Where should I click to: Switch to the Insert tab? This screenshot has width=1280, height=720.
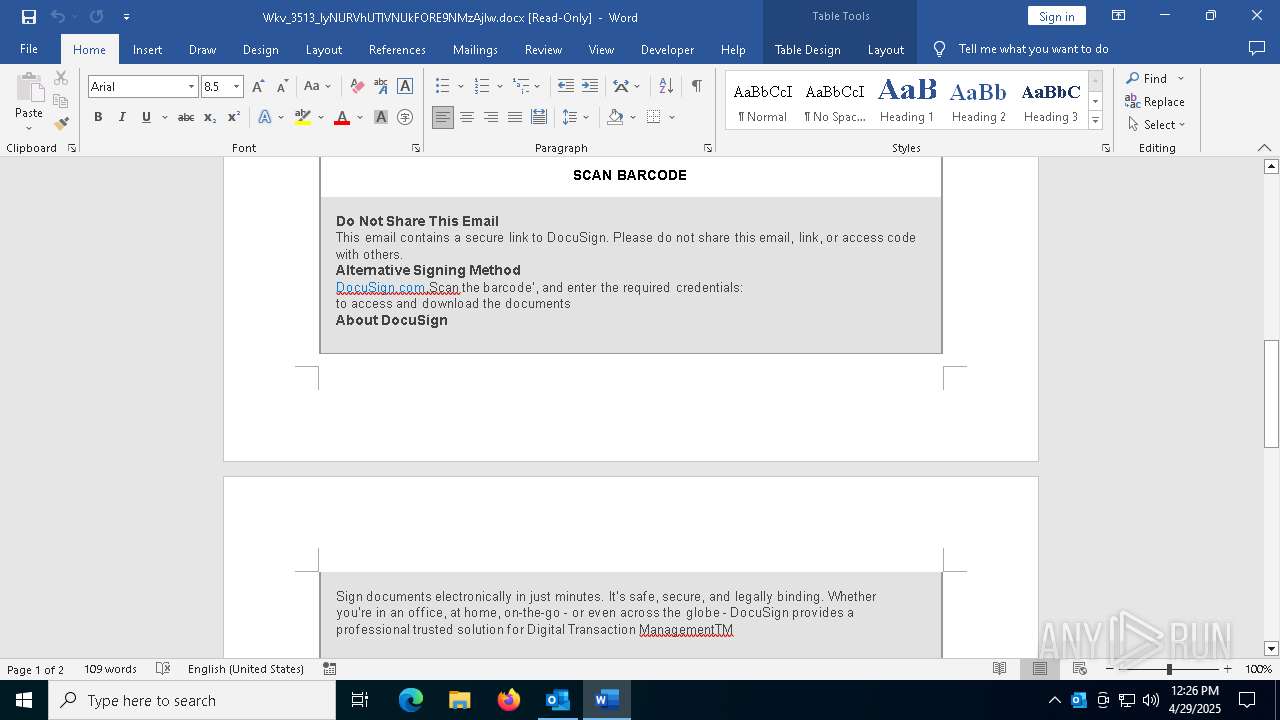[147, 49]
